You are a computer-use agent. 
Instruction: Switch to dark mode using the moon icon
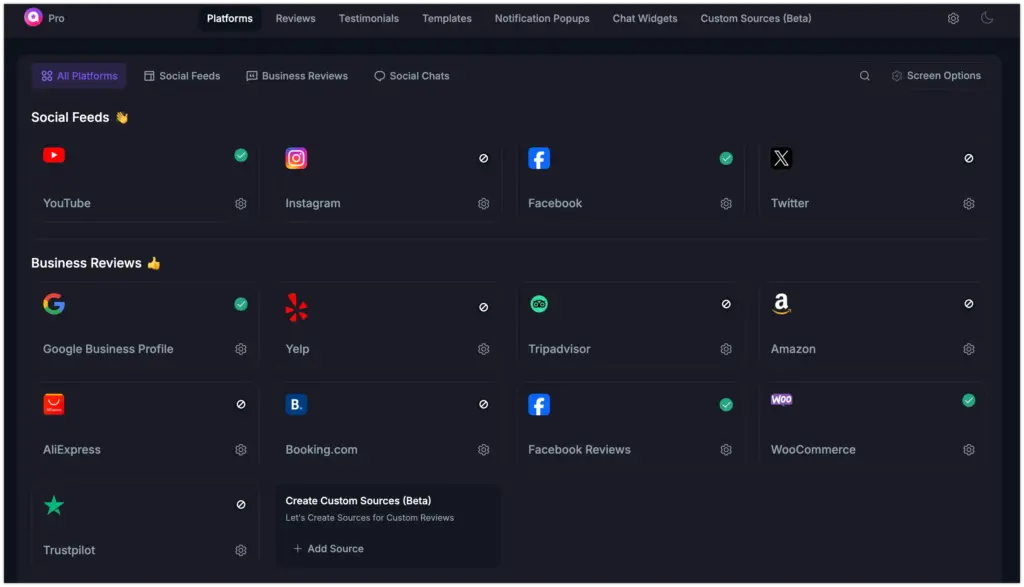[x=988, y=18]
